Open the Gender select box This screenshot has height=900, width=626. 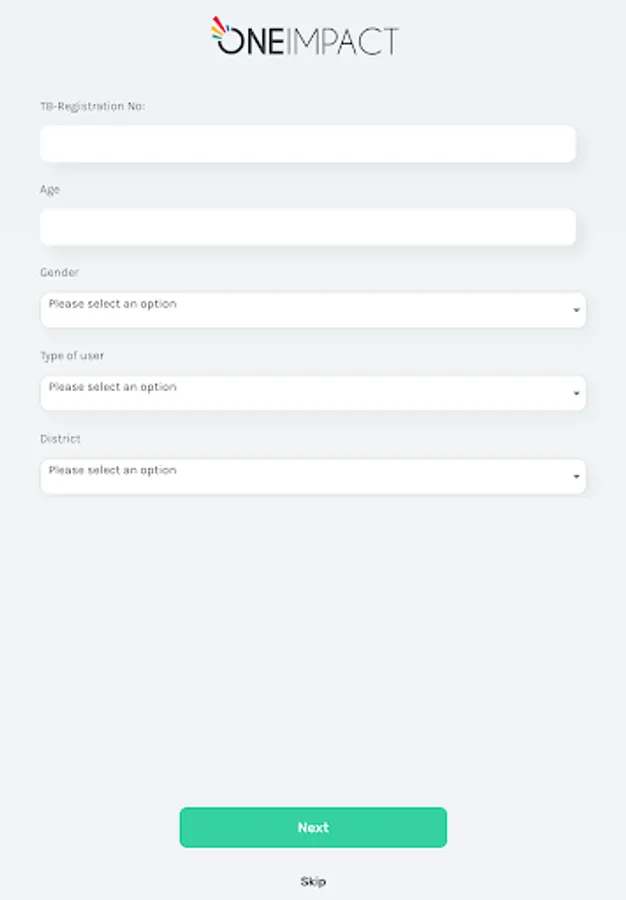[312, 310]
